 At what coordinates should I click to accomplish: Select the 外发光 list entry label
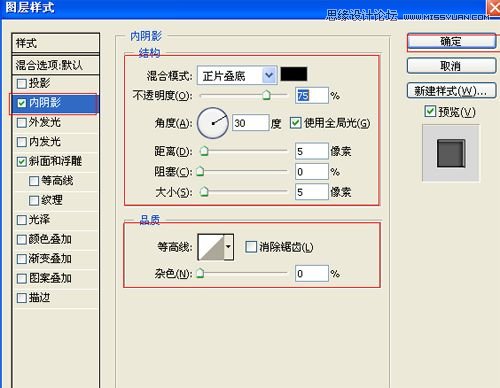click(45, 122)
